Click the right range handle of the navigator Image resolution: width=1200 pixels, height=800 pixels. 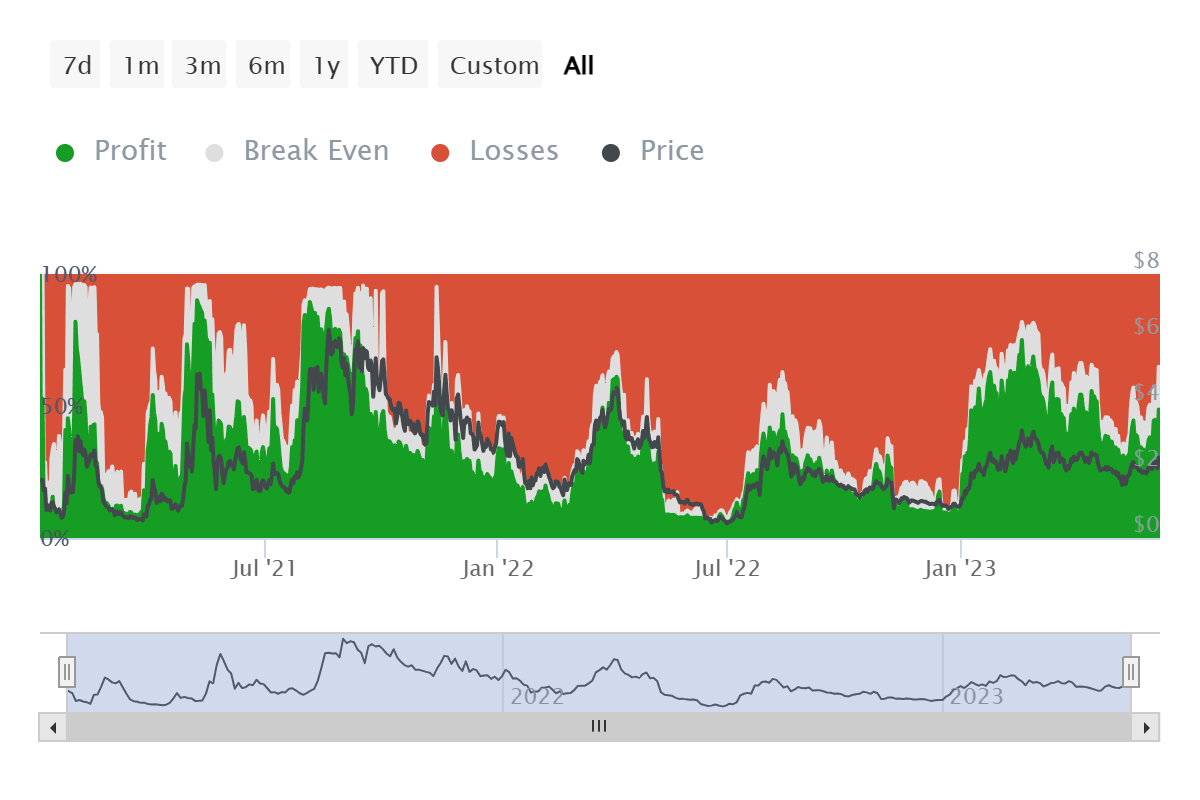[1130, 672]
